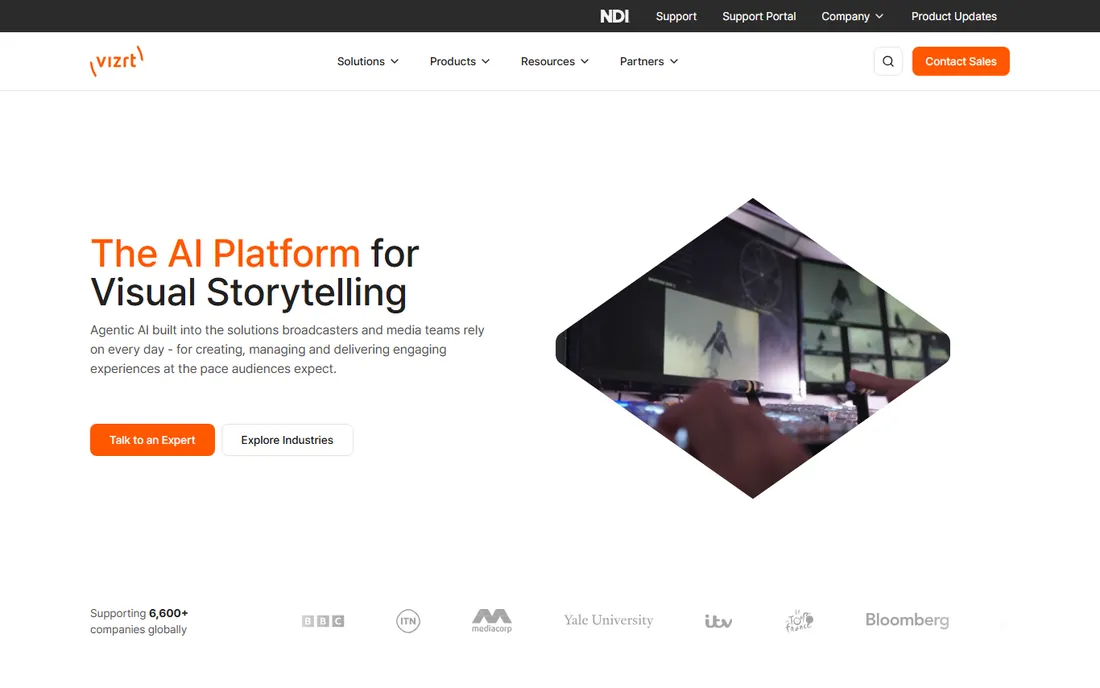The image size is (1100, 688).
Task: Open the search magnifier icon
Action: tap(887, 61)
